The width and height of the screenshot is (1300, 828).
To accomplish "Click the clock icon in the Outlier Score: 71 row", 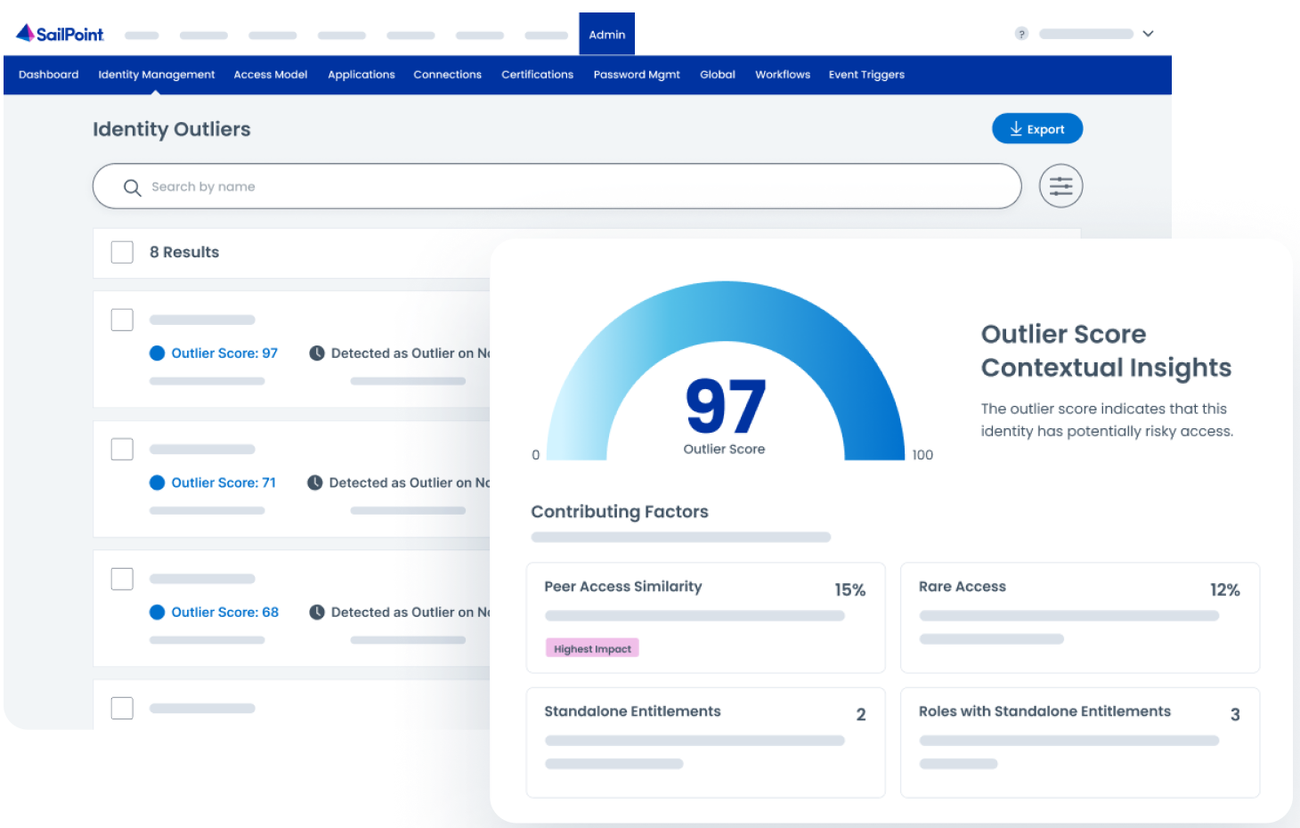I will pos(315,483).
